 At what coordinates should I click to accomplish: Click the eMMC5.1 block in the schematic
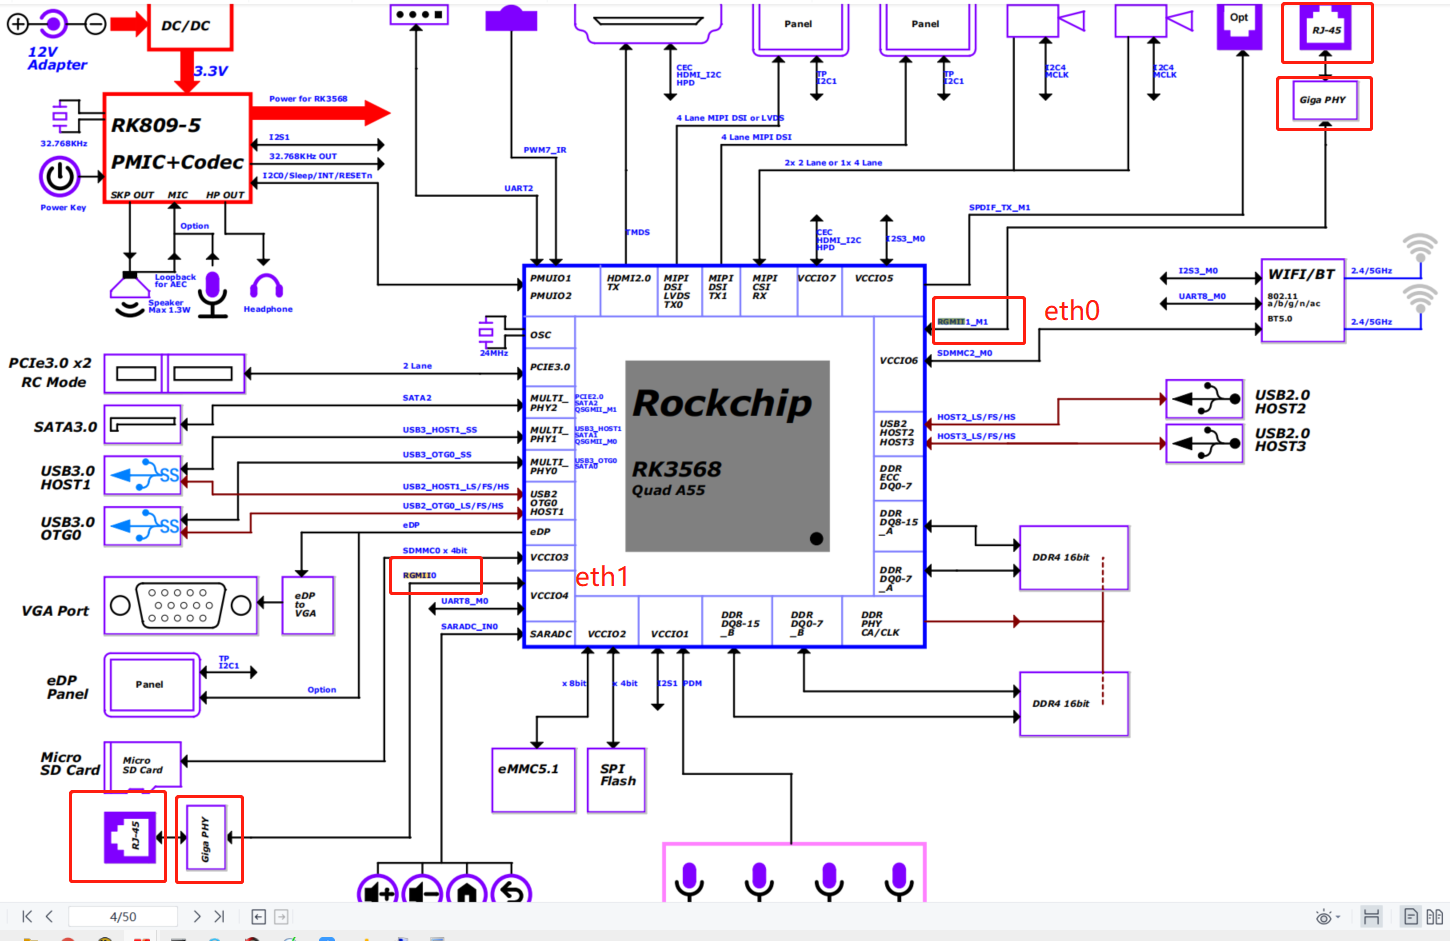tap(533, 780)
